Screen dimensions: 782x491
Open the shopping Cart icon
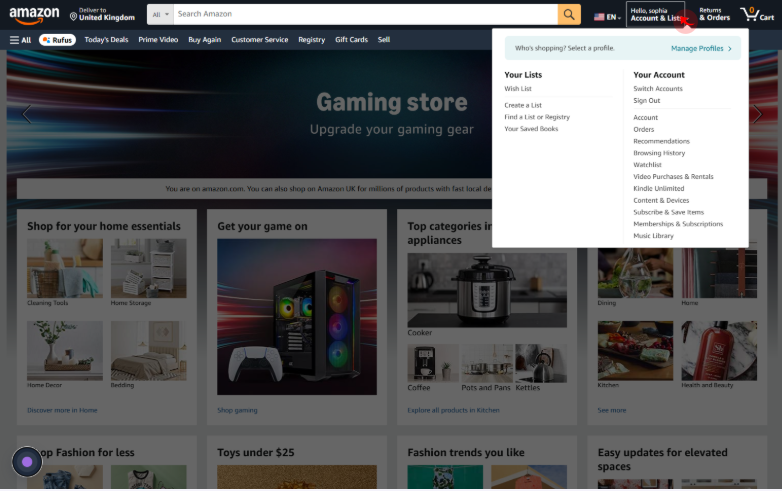(757, 14)
